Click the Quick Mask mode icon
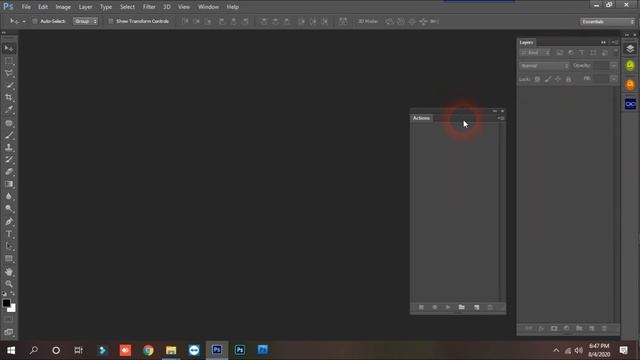 (9, 320)
